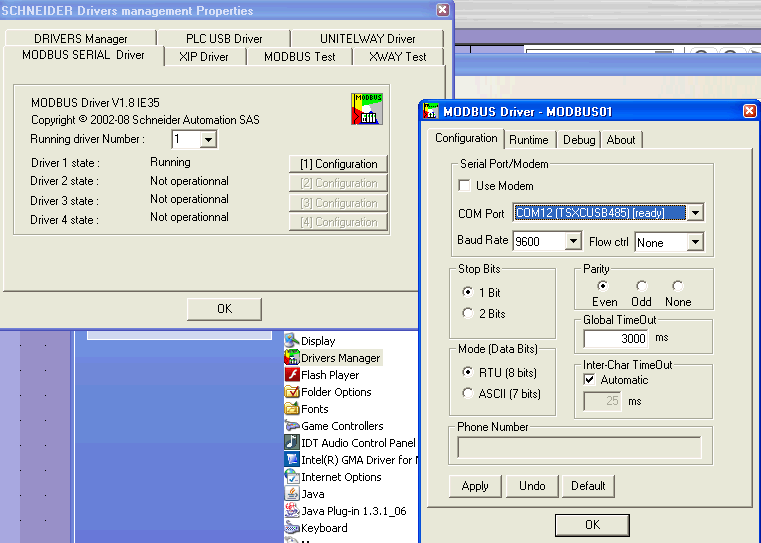
Task: Open the Game Controllers icon
Action: coord(292,426)
